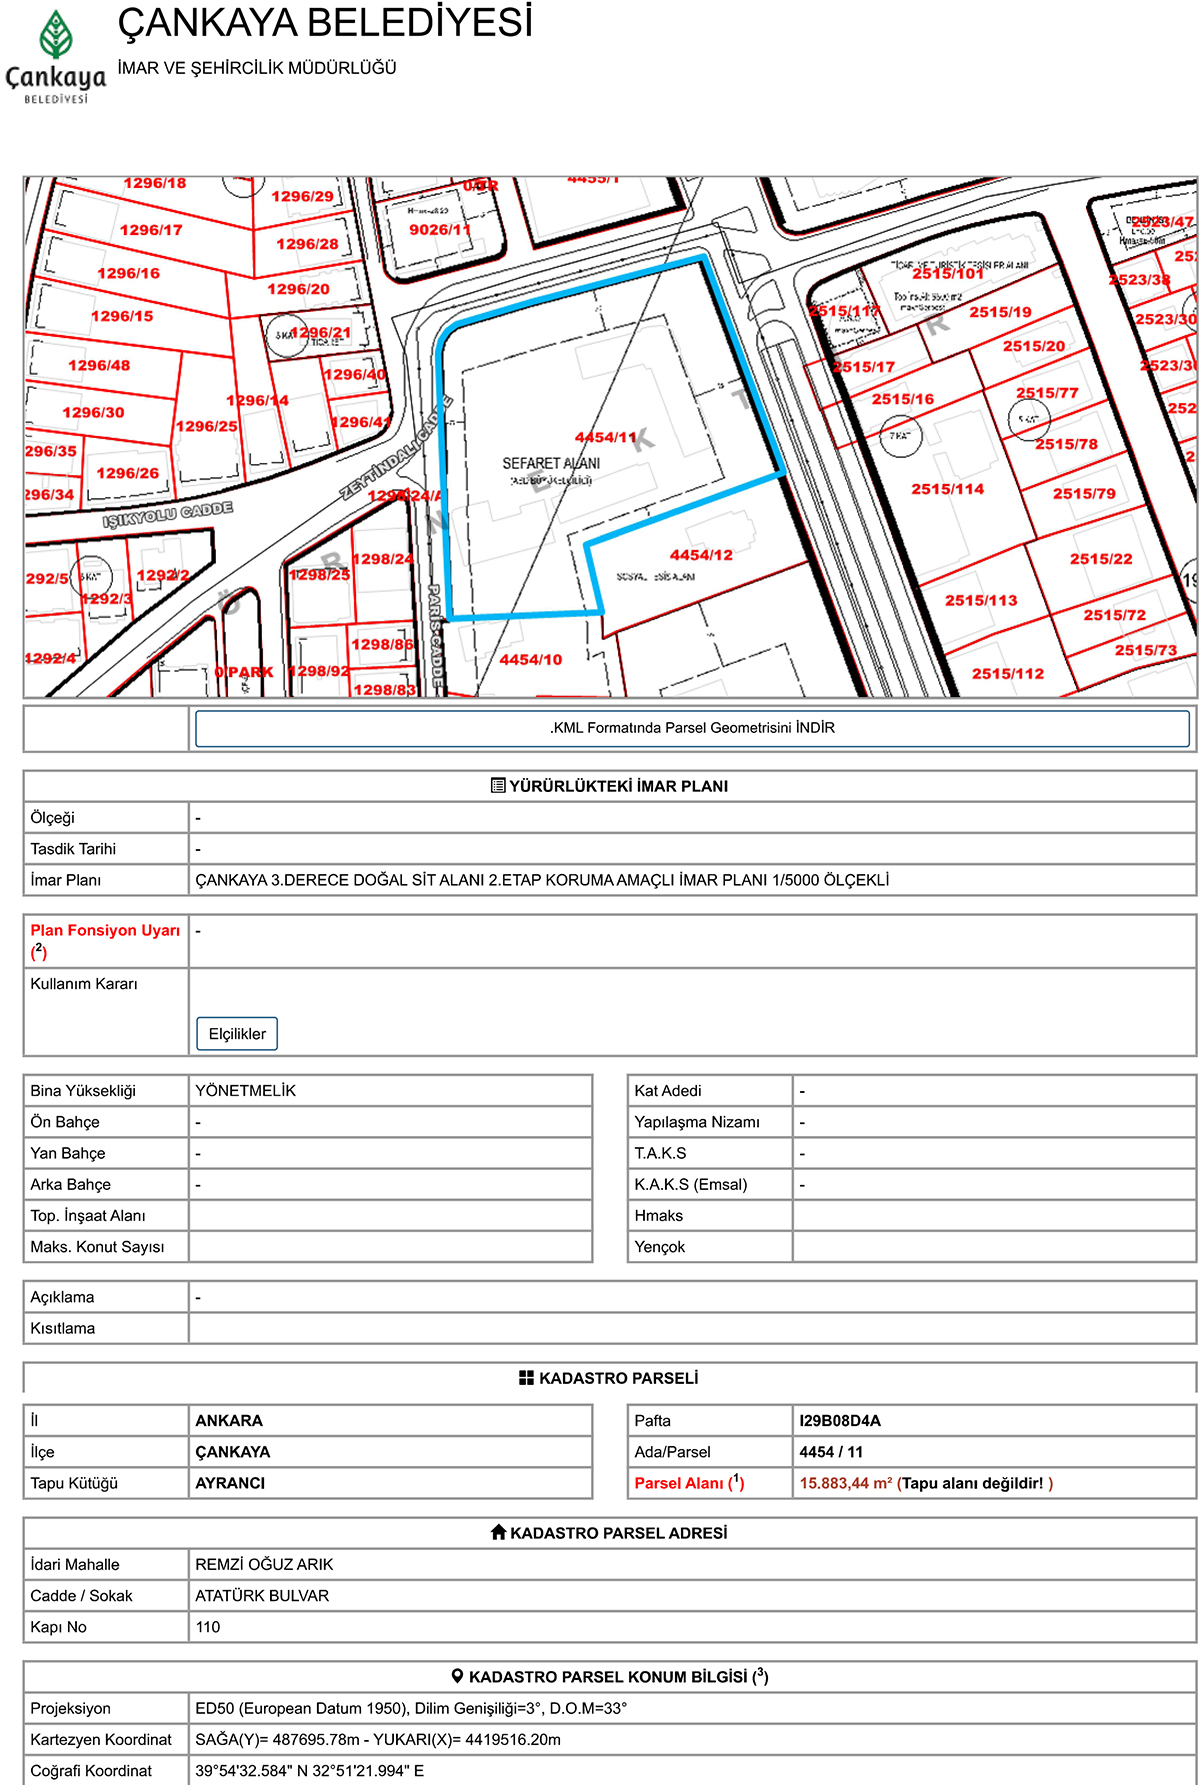Click the ÇANKAYA district value
Image resolution: width=1200 pixels, height=1785 pixels.
tap(233, 1452)
